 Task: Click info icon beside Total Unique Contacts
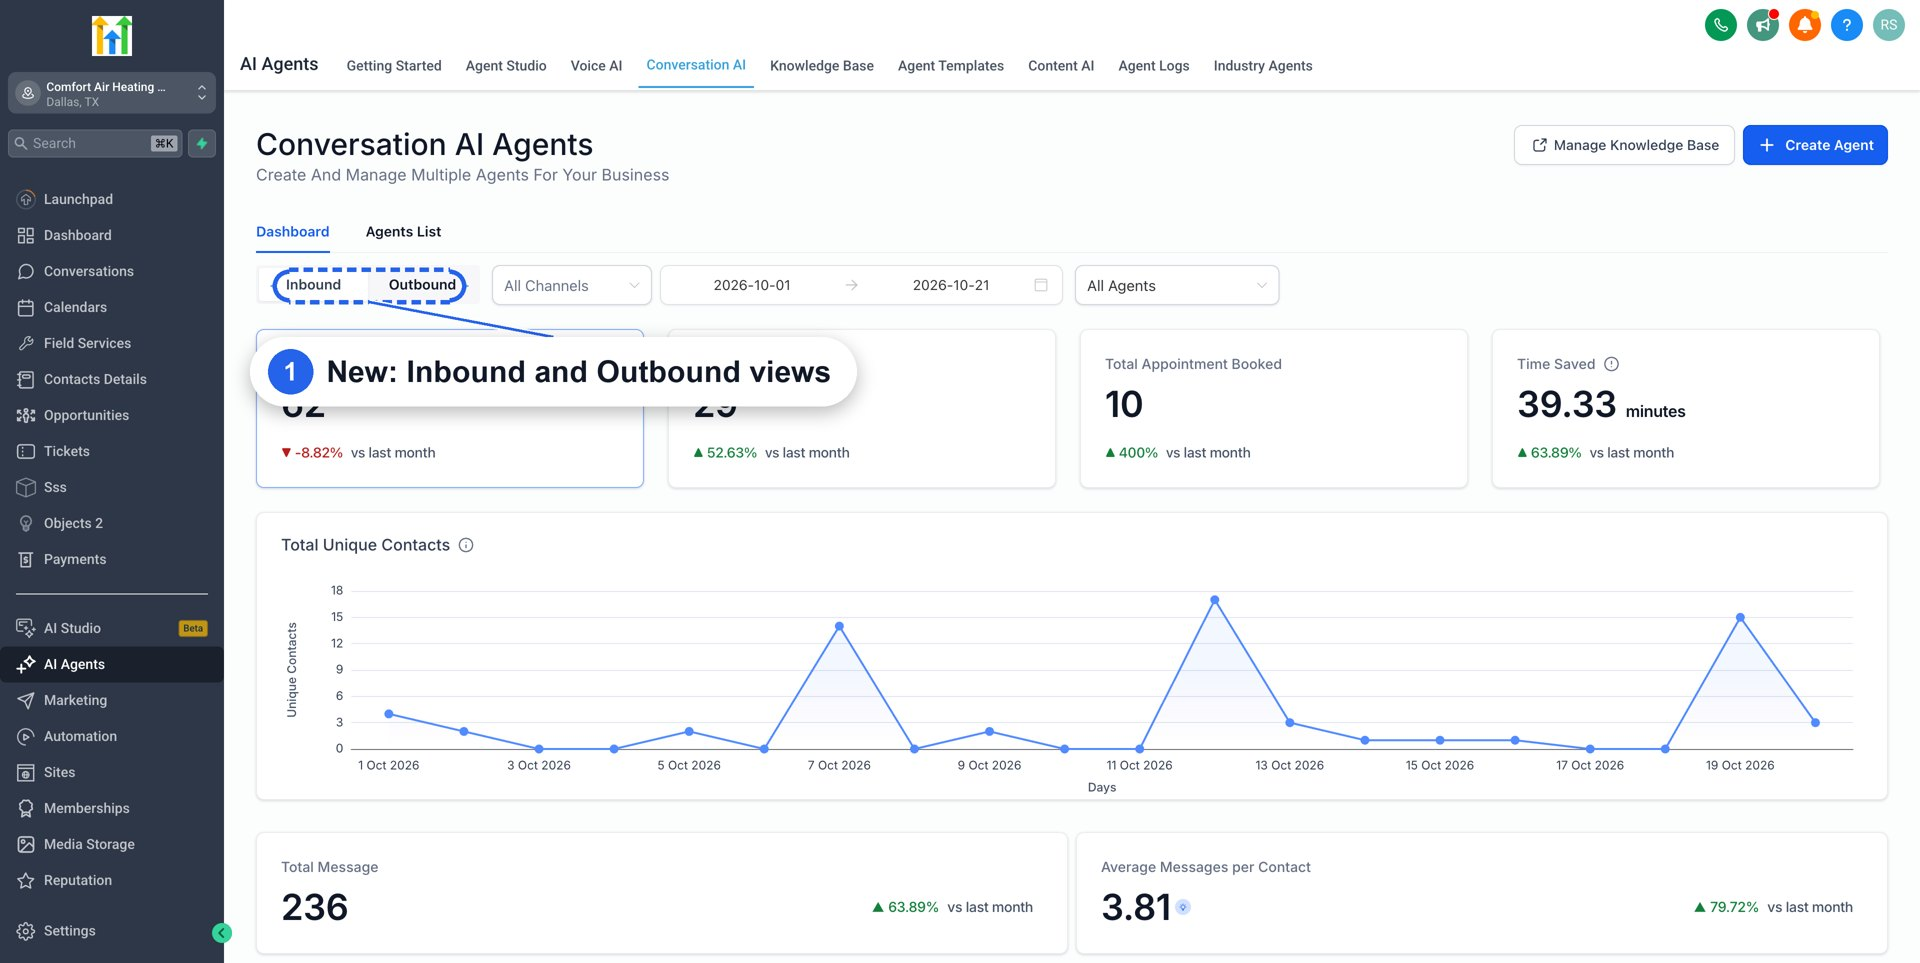pos(466,545)
